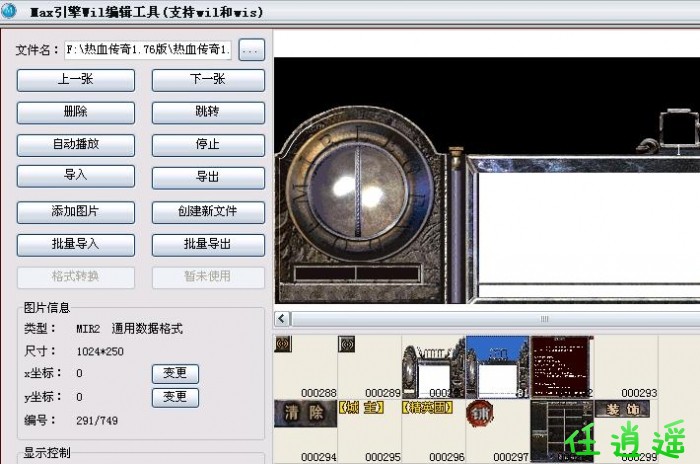Select the highlighted blue thumbnail 000291

(497, 367)
